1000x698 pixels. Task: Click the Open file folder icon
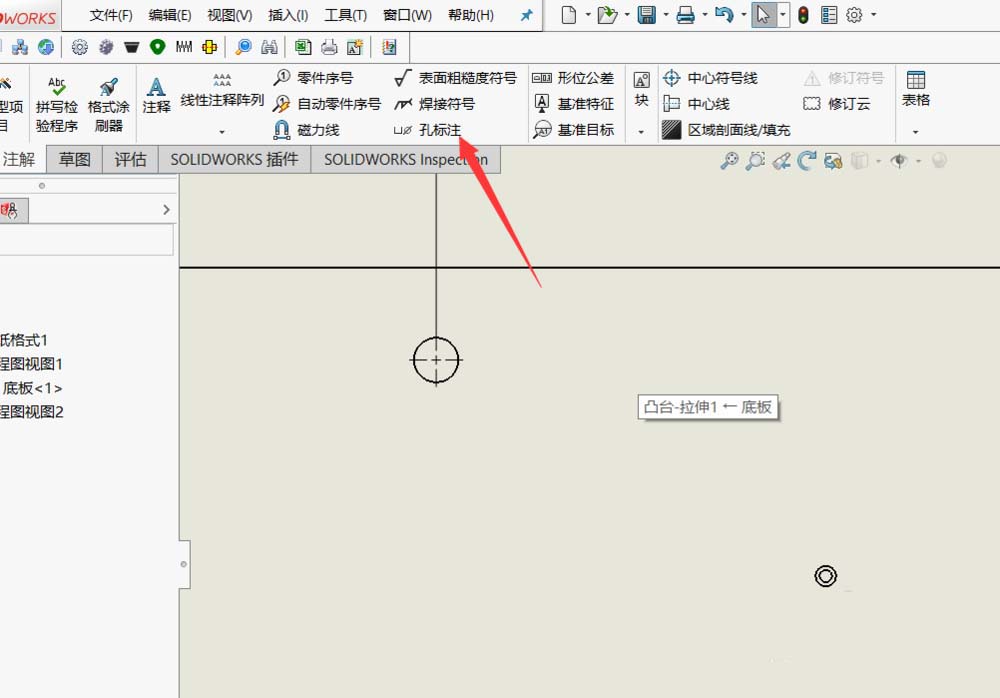coord(607,15)
